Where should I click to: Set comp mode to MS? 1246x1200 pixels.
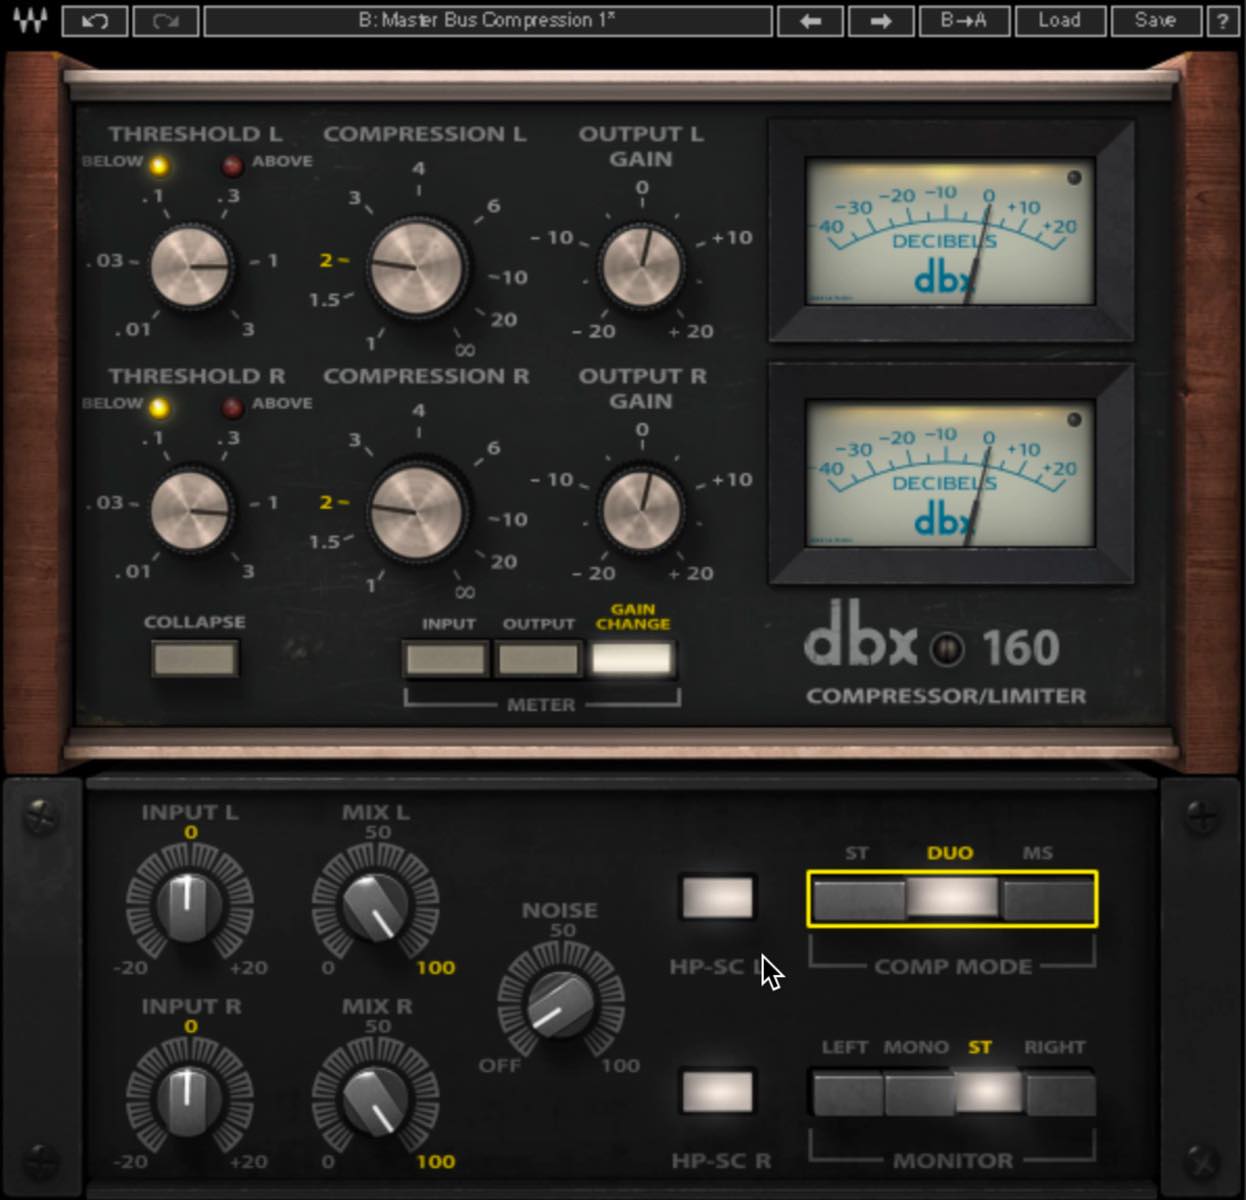pyautogui.click(x=1047, y=899)
